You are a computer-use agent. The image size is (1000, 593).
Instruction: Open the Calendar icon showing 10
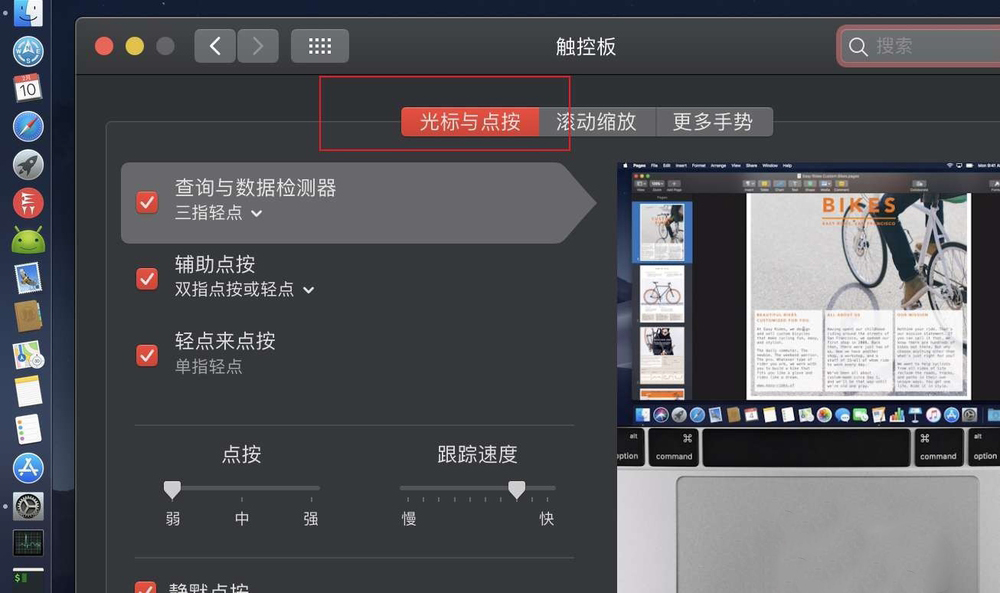pyautogui.click(x=28, y=88)
